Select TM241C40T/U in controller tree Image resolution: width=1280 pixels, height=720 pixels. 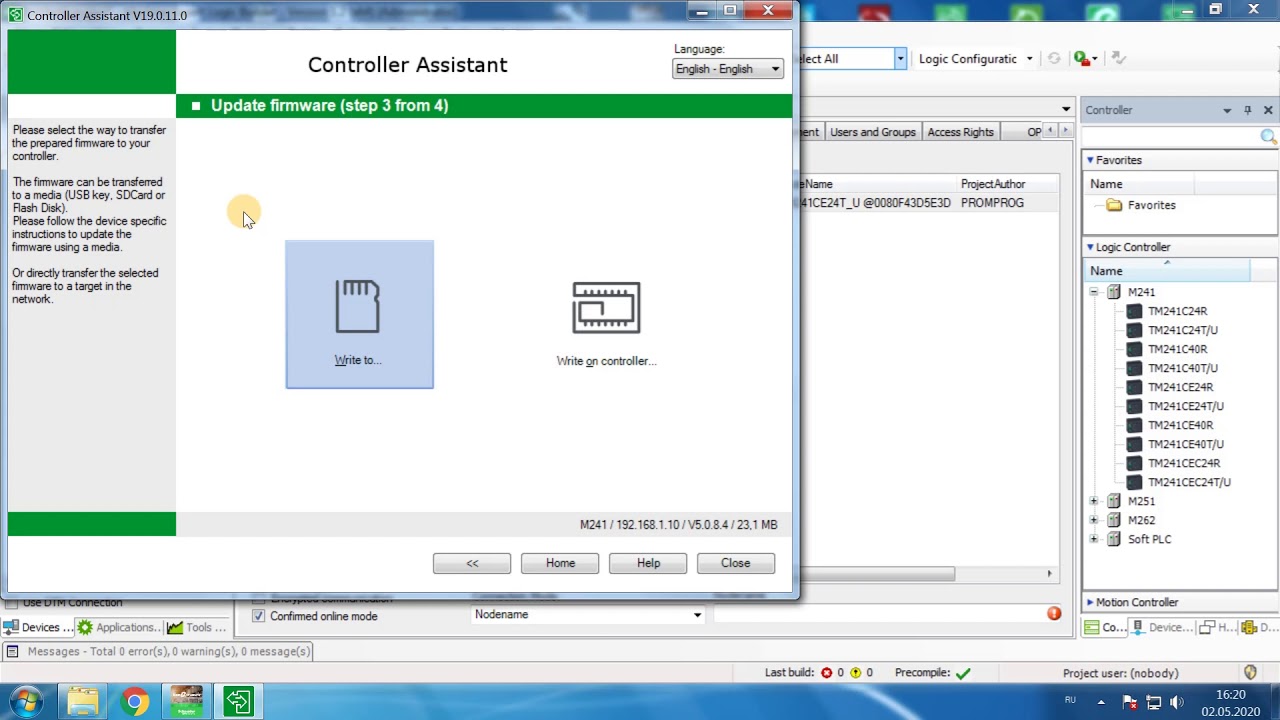(1182, 368)
